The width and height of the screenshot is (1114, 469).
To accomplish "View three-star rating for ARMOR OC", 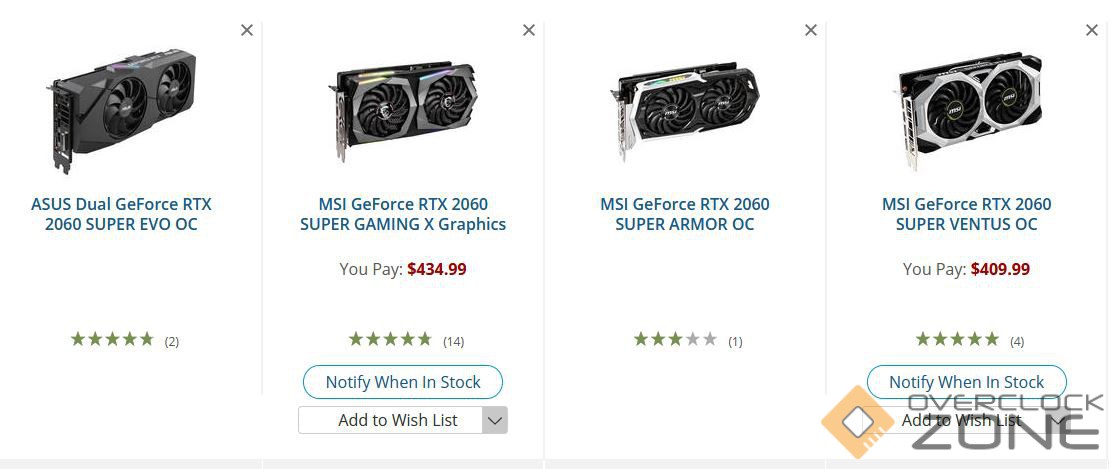I will [675, 340].
